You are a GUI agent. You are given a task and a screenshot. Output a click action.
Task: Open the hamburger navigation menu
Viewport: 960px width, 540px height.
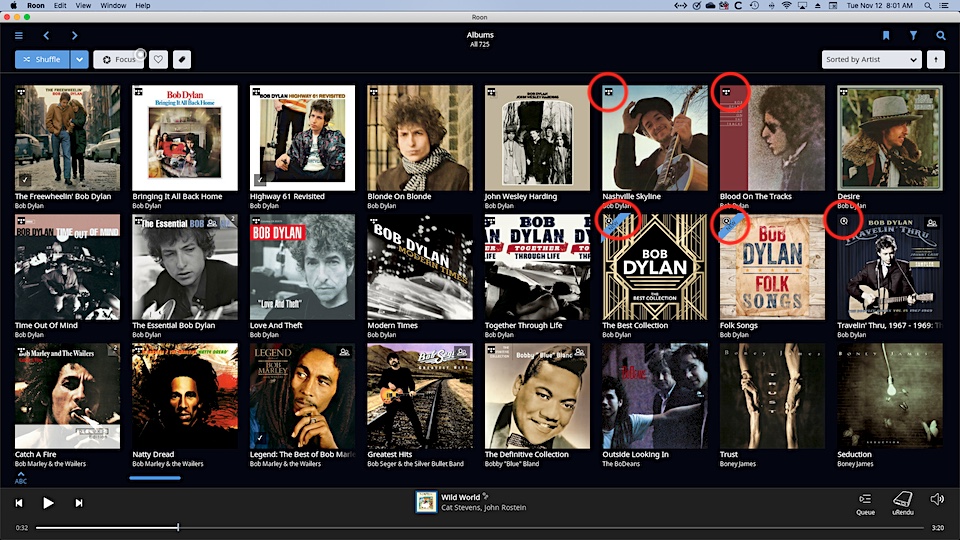[19, 36]
